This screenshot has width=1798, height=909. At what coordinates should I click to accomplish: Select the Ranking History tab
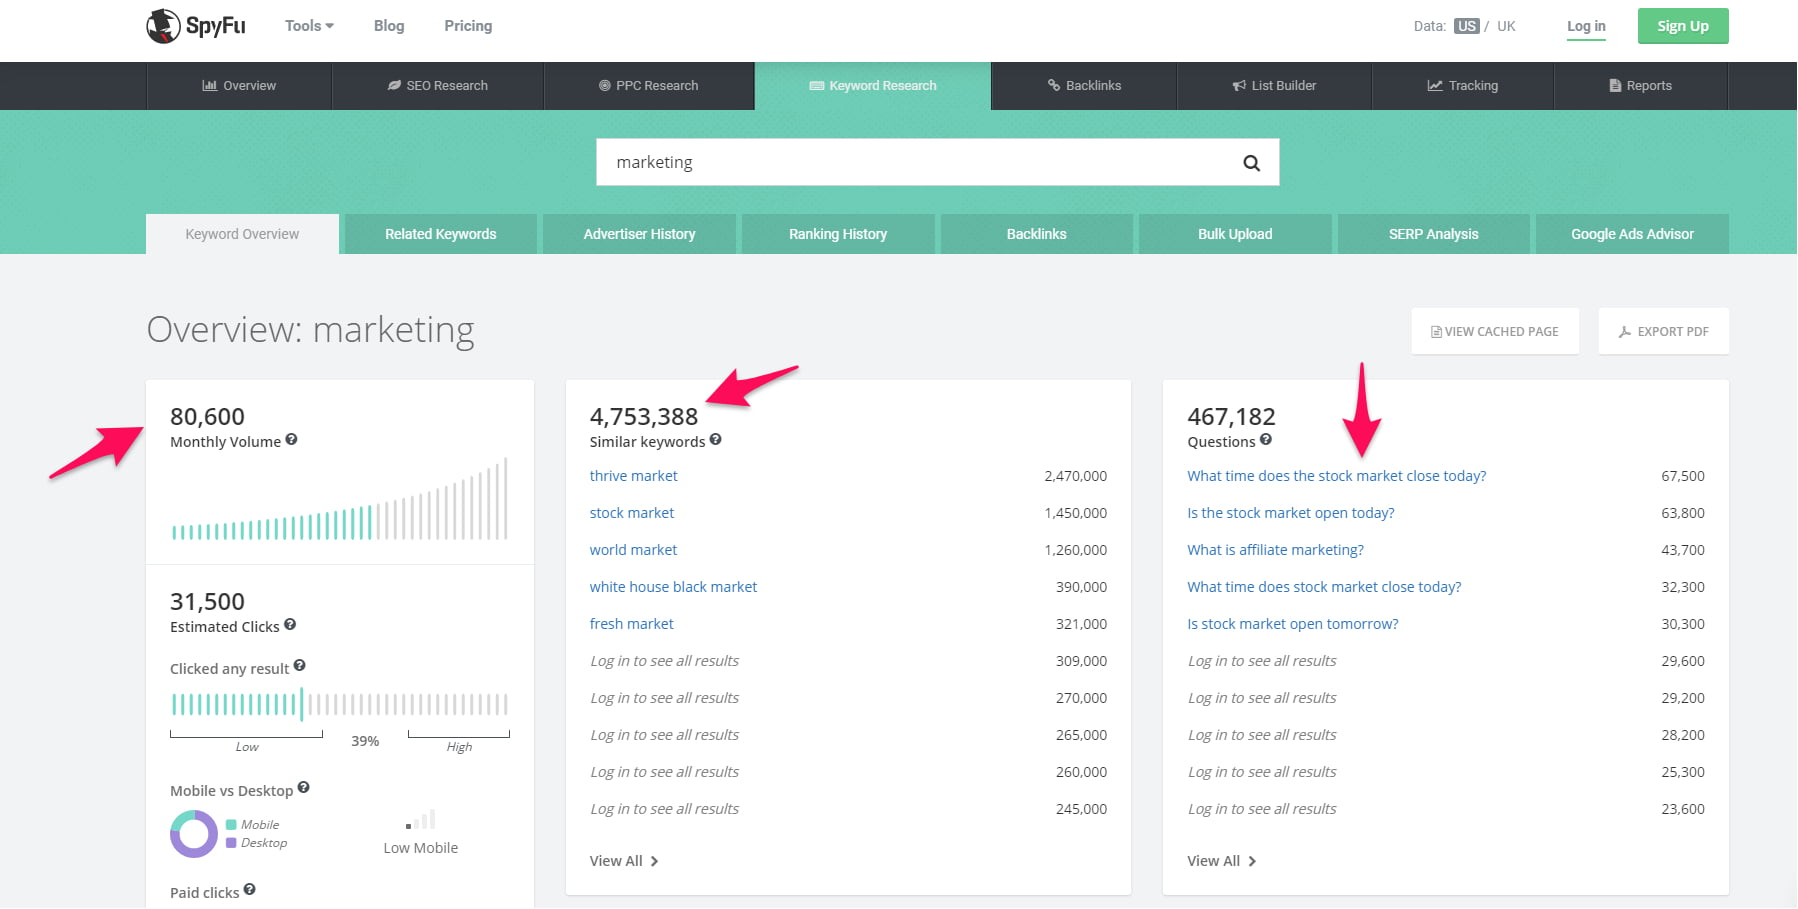838,234
